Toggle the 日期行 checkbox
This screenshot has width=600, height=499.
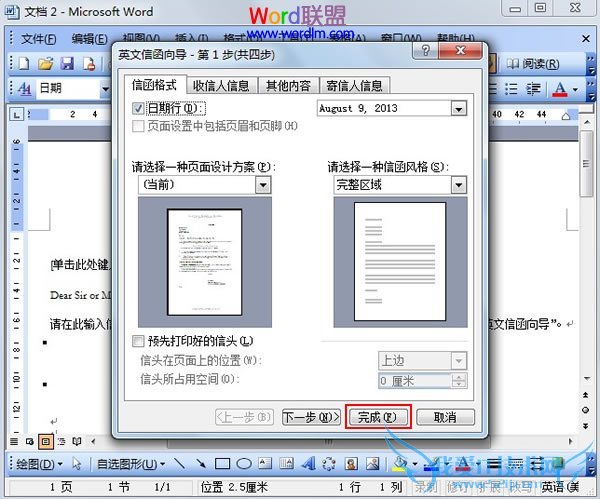click(138, 109)
